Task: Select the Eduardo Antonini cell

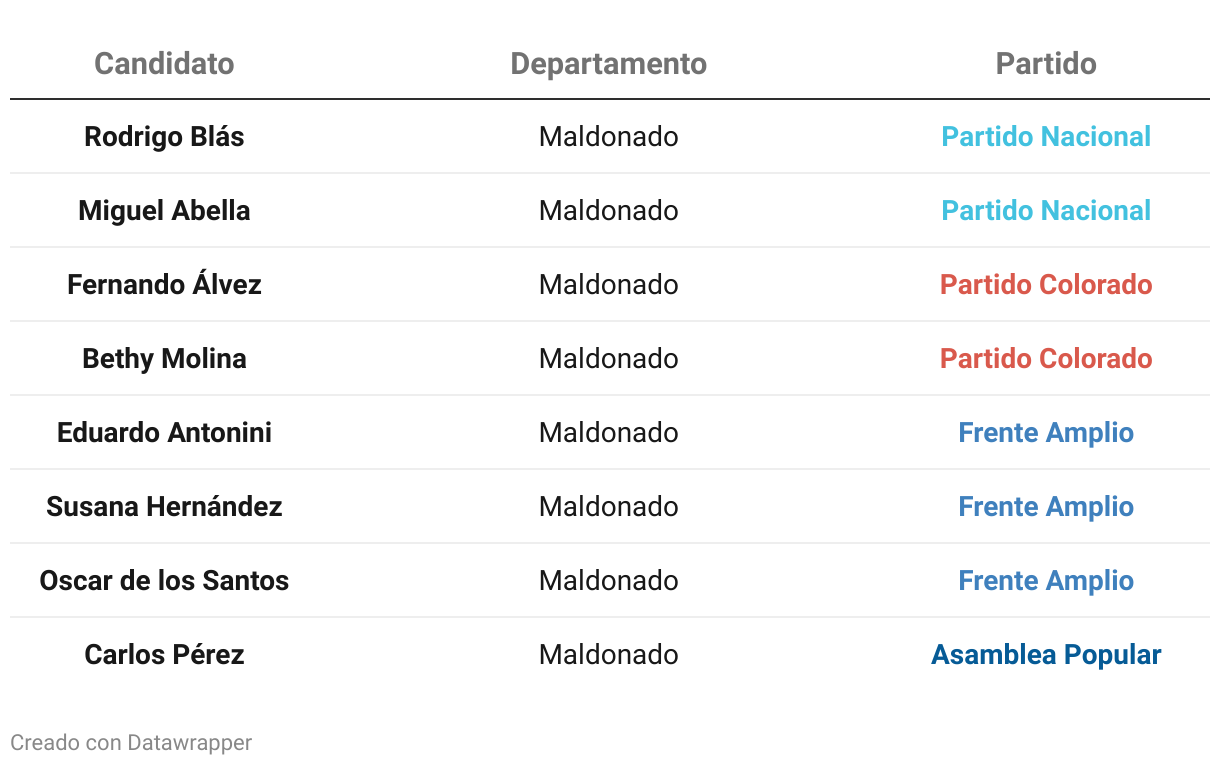Action: coord(164,433)
